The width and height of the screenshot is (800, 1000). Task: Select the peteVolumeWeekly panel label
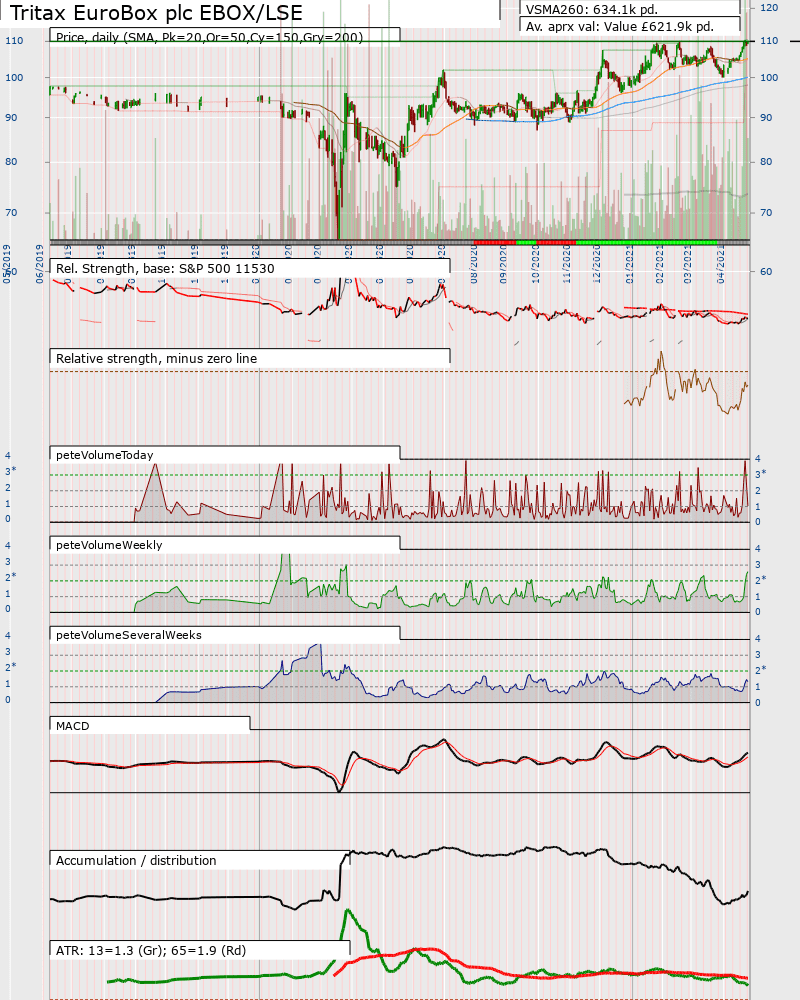point(109,545)
